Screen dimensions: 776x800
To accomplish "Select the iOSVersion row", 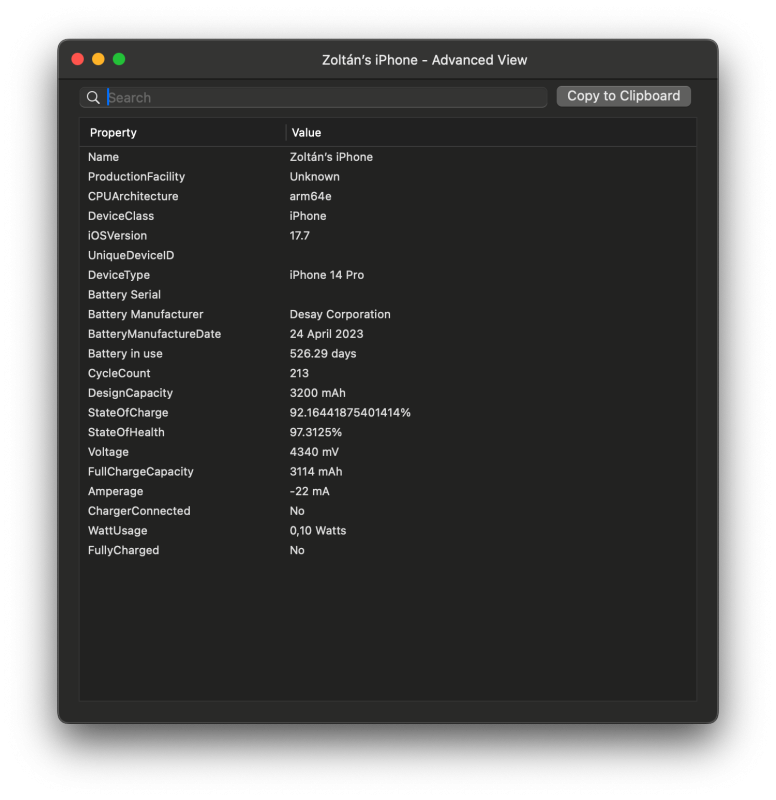I will tap(388, 236).
